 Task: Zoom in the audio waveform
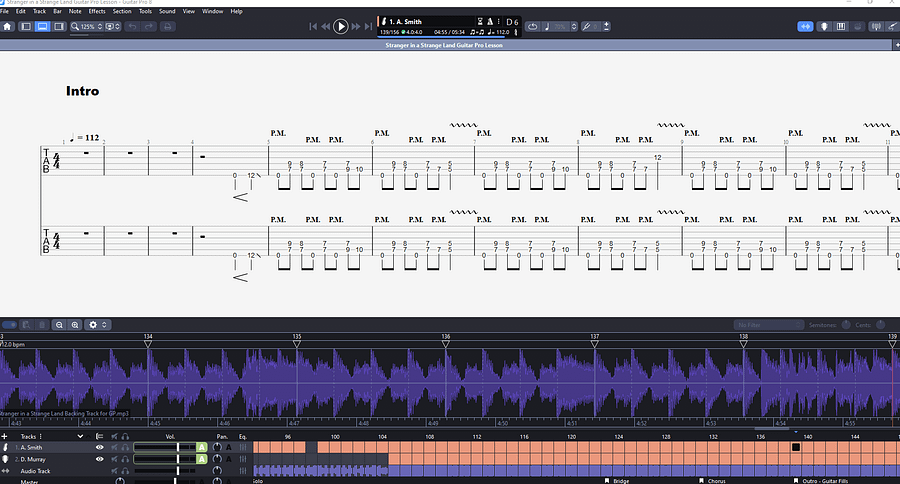(75, 325)
